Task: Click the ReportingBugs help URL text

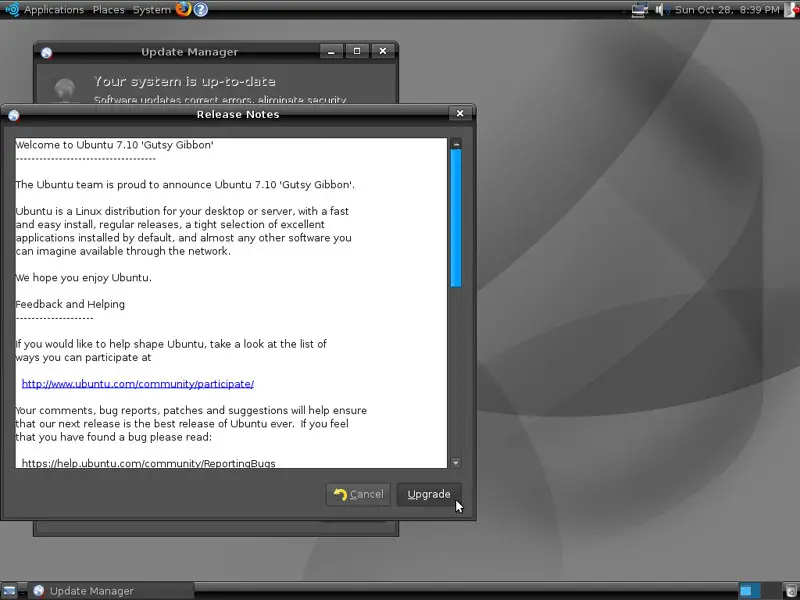Action: point(148,463)
